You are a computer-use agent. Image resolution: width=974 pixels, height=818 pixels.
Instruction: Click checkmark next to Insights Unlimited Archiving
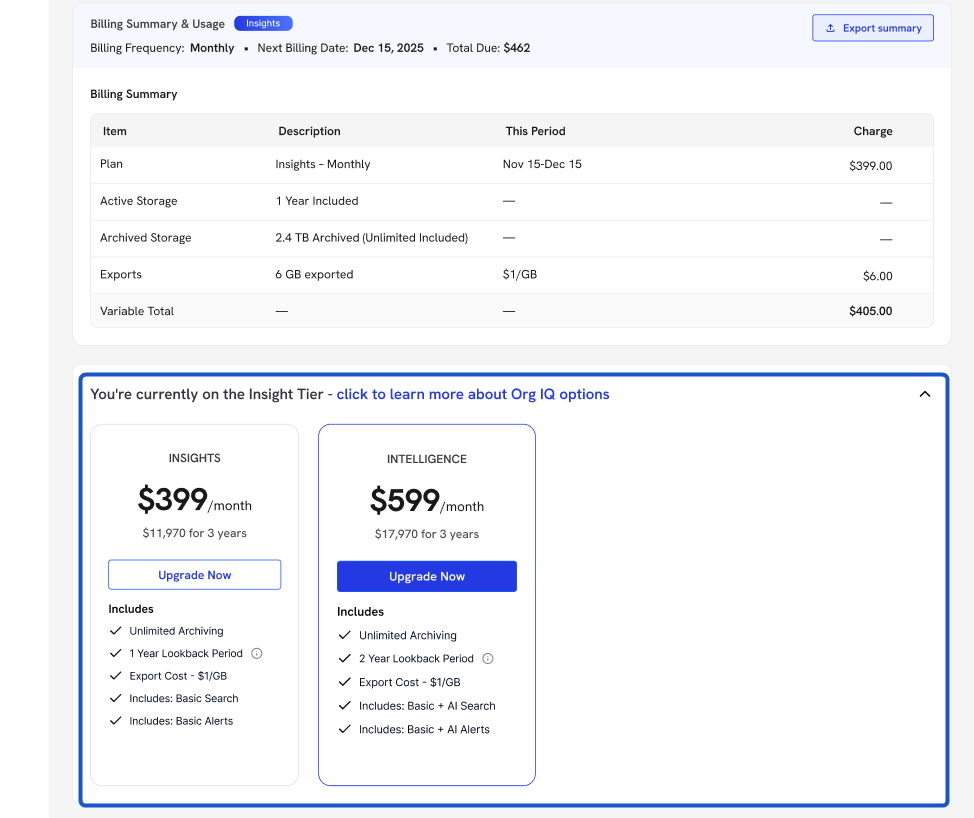pos(115,631)
